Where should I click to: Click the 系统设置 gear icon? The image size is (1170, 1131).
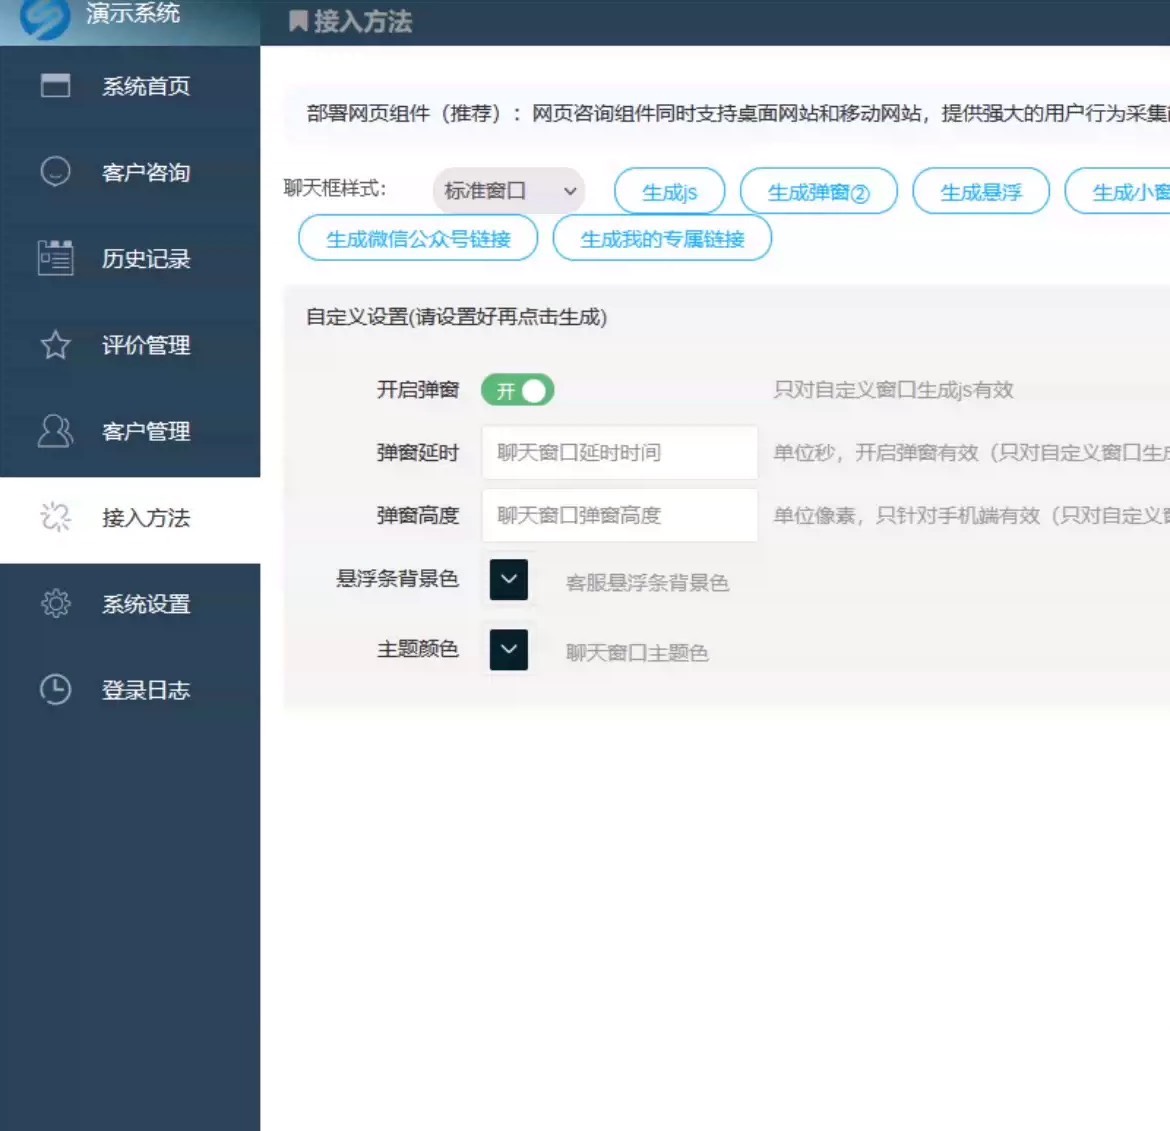[55, 604]
